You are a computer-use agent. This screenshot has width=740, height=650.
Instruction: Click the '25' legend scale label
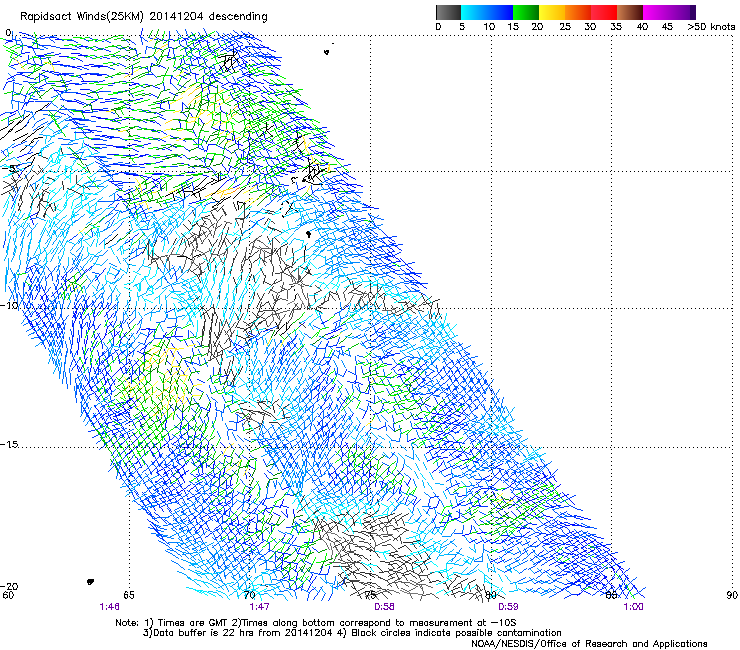565,27
